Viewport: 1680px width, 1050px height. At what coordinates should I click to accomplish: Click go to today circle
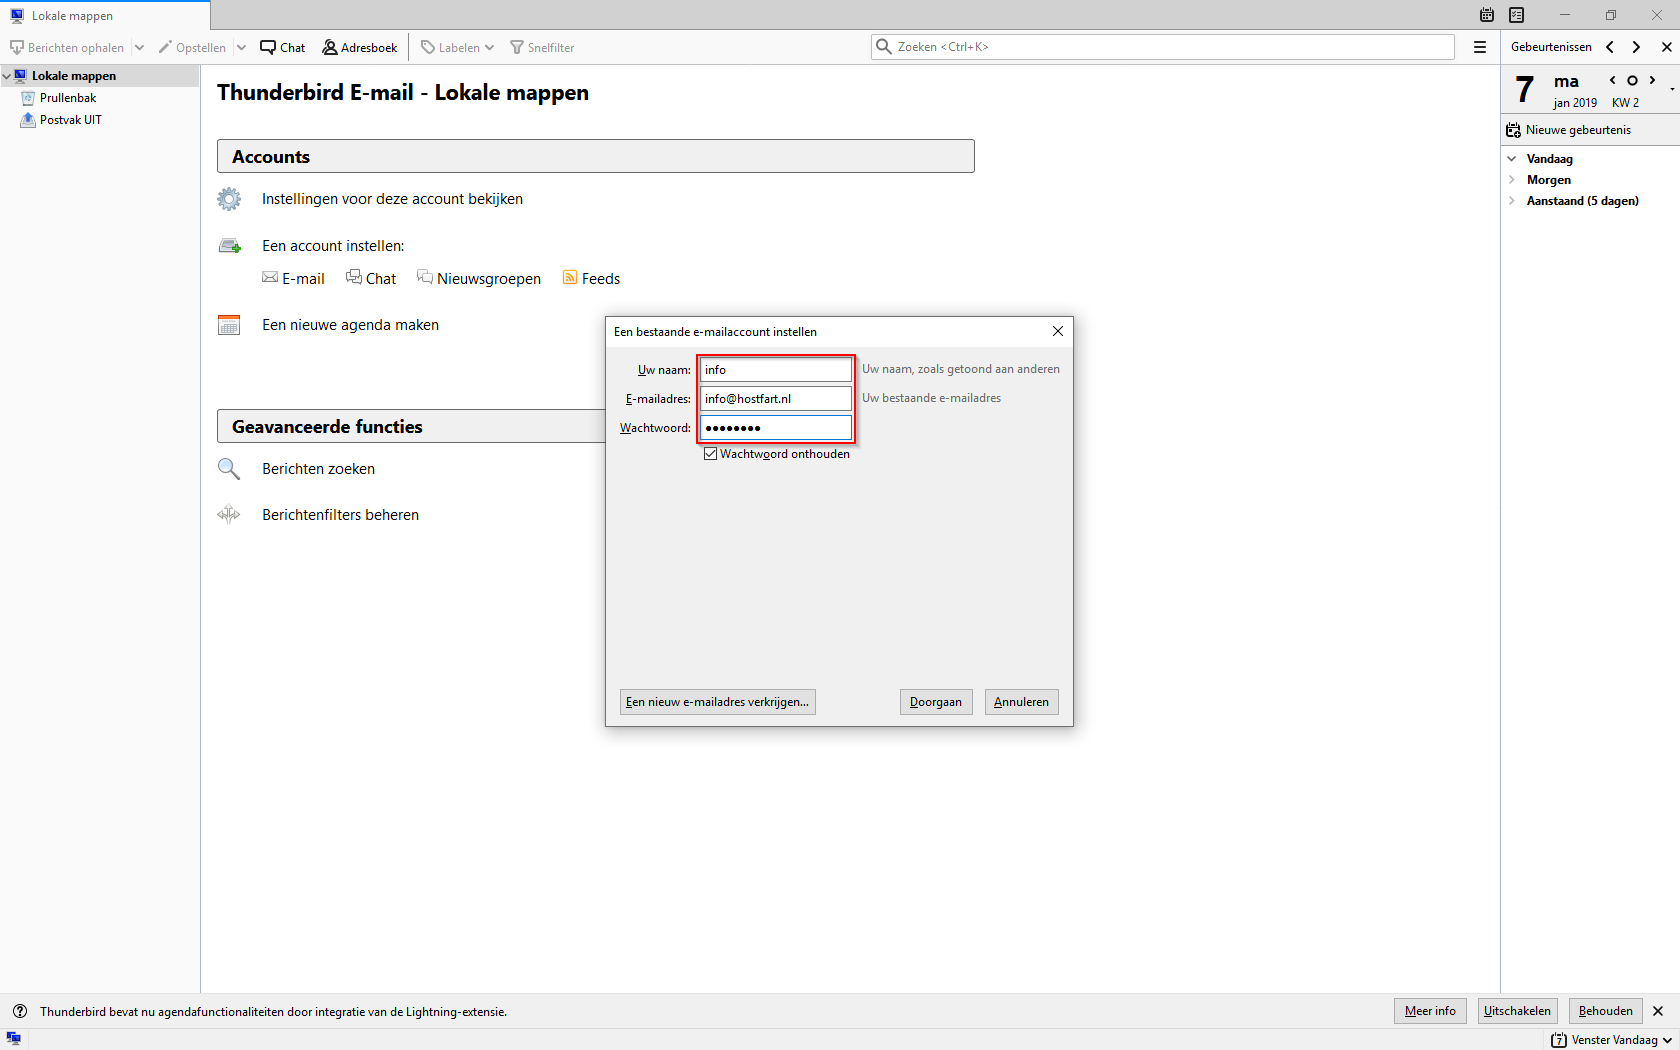tap(1632, 80)
